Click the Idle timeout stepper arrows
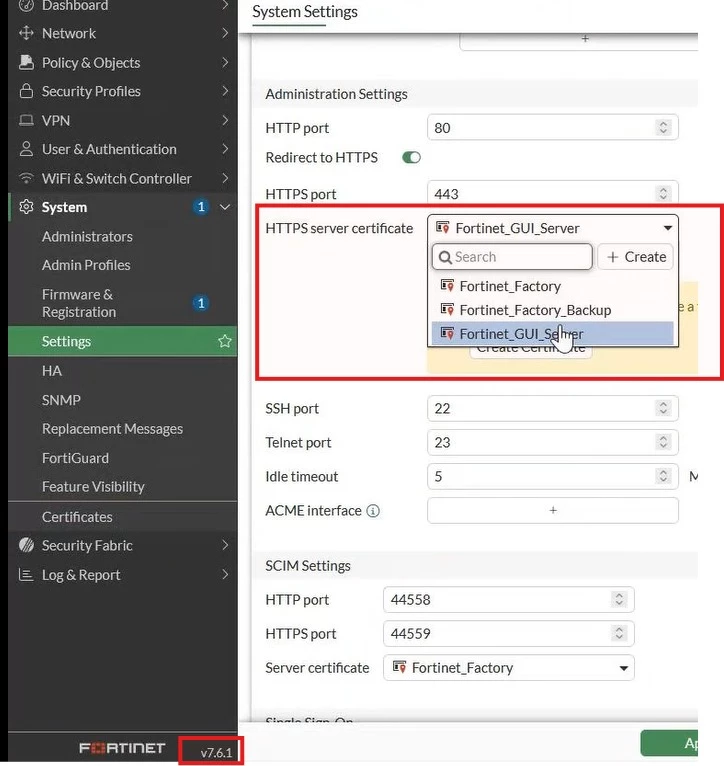This screenshot has height=766, width=724. 663,476
